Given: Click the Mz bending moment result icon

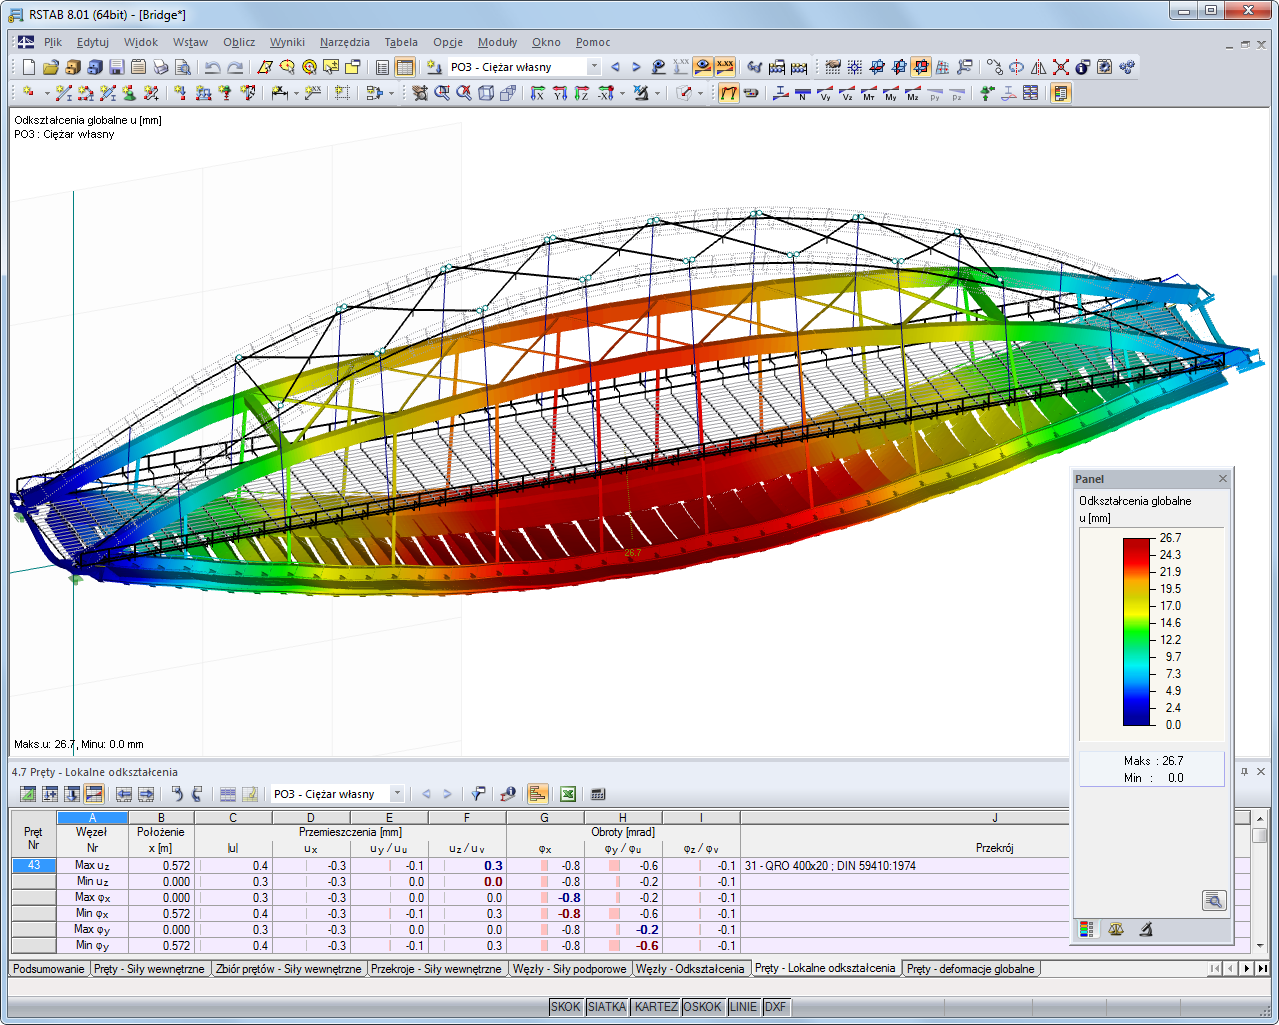Looking at the screenshot, I should pyautogui.click(x=913, y=93).
